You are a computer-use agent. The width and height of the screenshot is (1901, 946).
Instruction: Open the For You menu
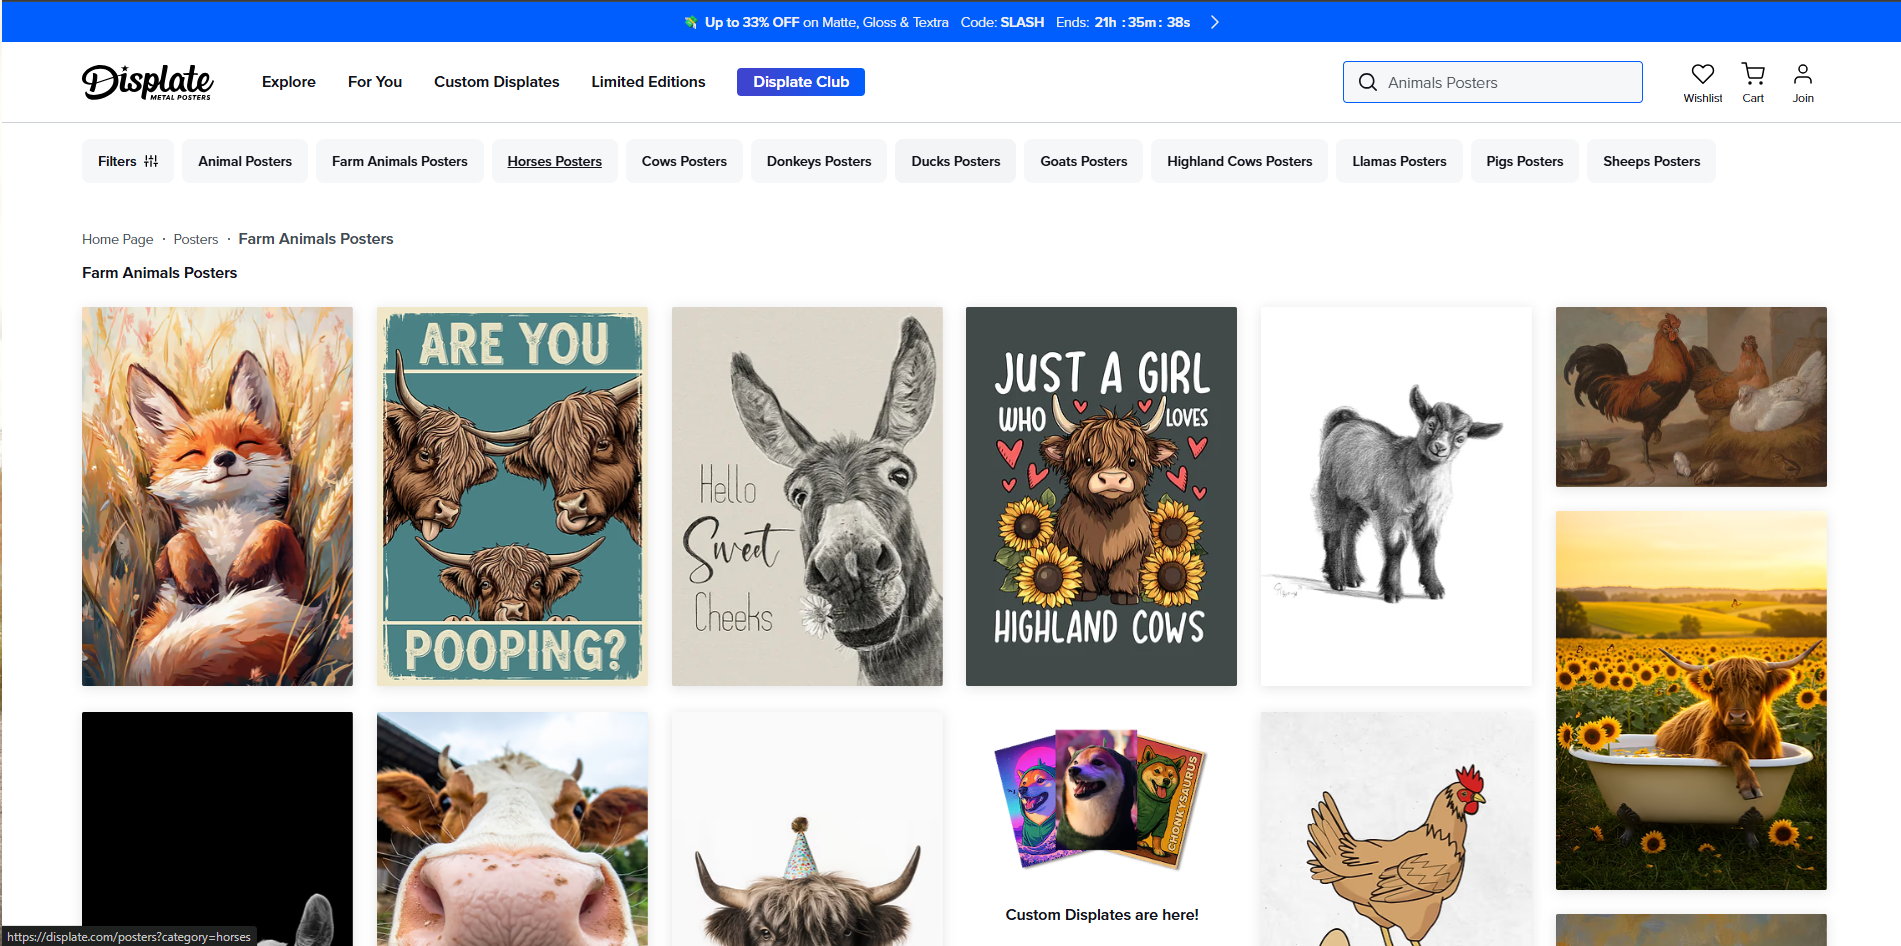374,82
